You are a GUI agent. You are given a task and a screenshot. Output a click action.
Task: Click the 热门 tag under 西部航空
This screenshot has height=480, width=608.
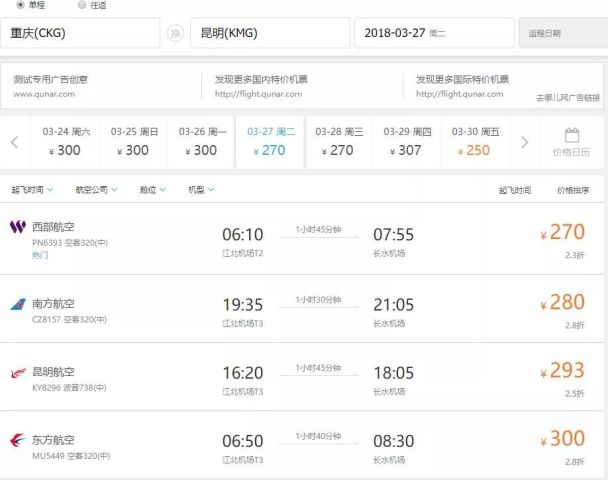tap(40, 255)
